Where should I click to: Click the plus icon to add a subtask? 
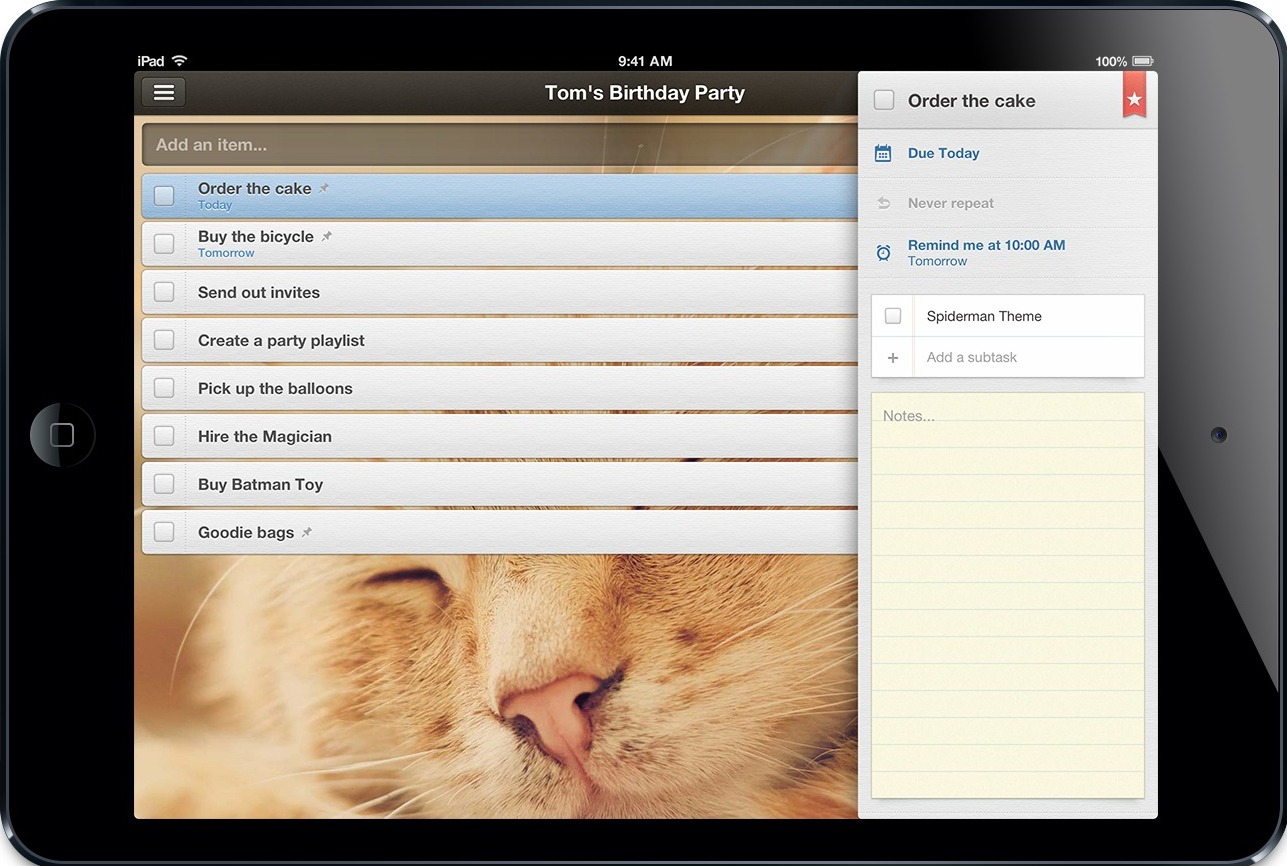coord(892,357)
